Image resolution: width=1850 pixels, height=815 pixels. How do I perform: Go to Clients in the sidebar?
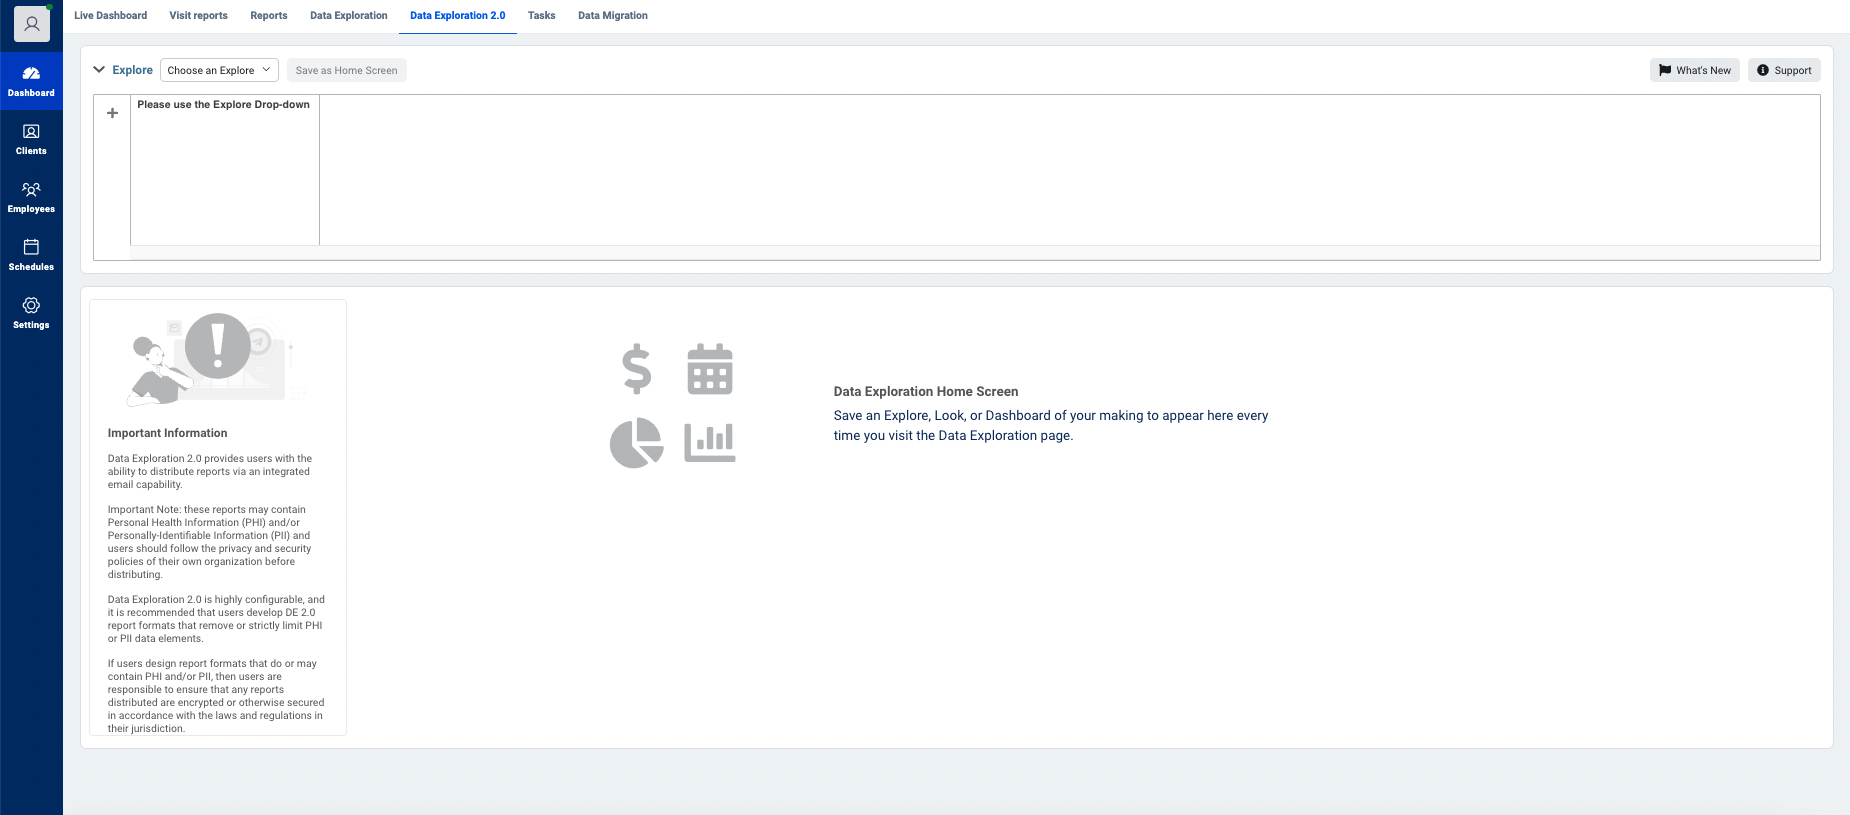31,139
